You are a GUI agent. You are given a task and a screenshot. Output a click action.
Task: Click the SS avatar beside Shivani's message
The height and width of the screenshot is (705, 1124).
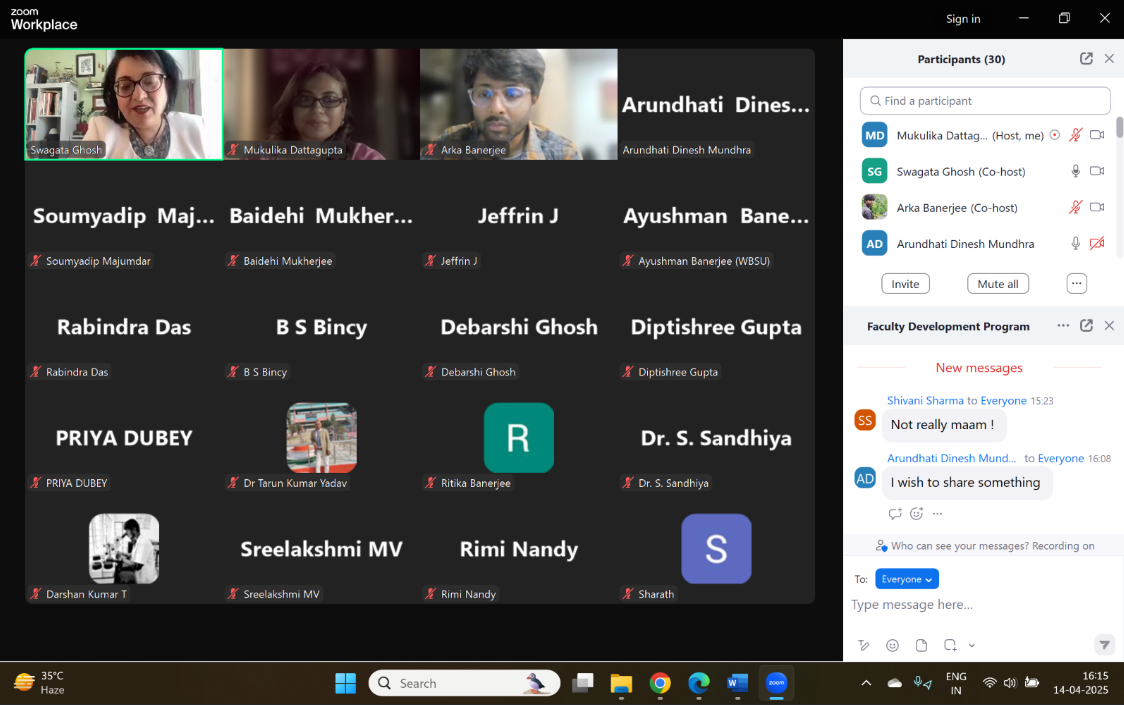click(x=865, y=420)
